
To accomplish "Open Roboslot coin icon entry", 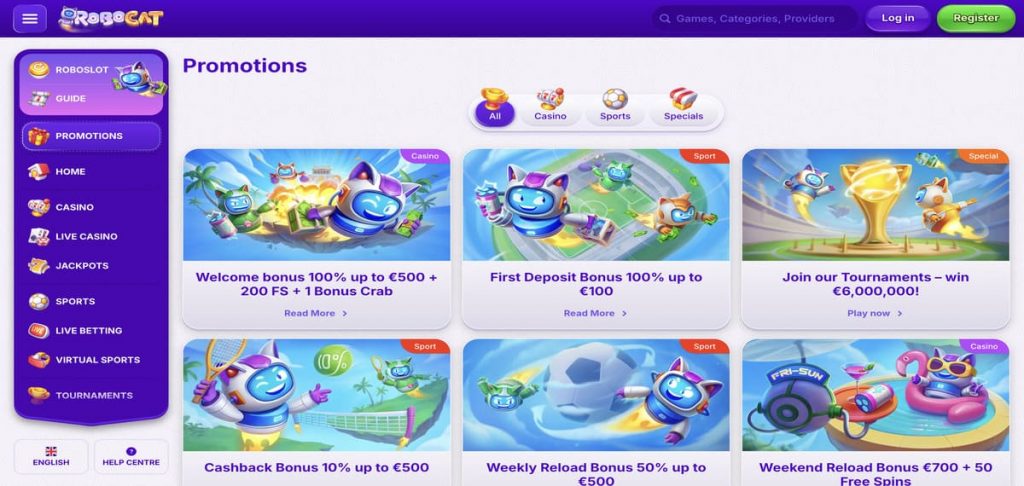I will [x=39, y=70].
